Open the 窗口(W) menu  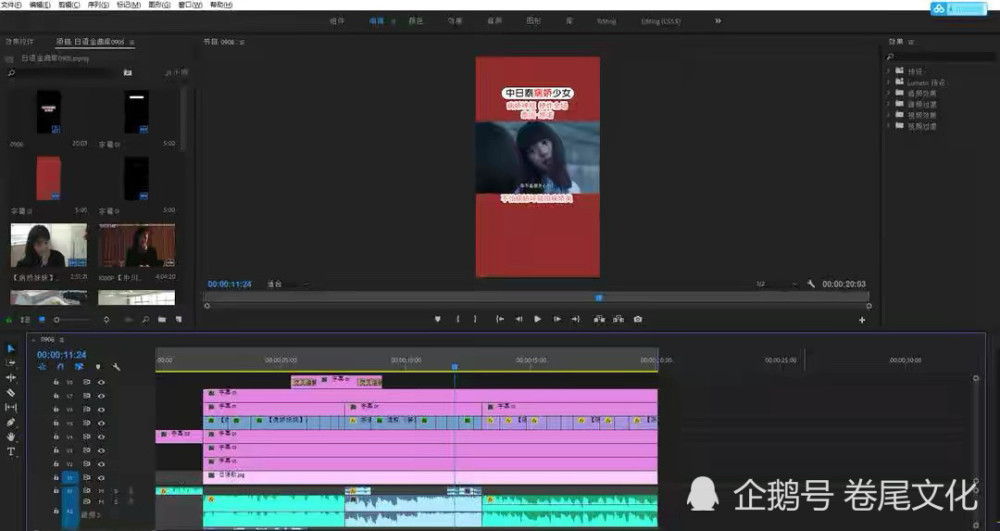point(190,4)
